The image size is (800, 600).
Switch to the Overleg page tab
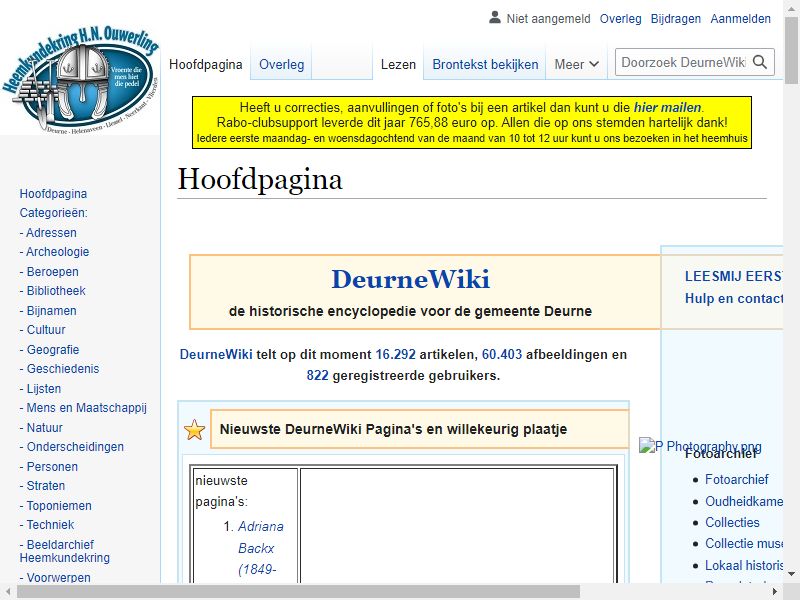(282, 64)
